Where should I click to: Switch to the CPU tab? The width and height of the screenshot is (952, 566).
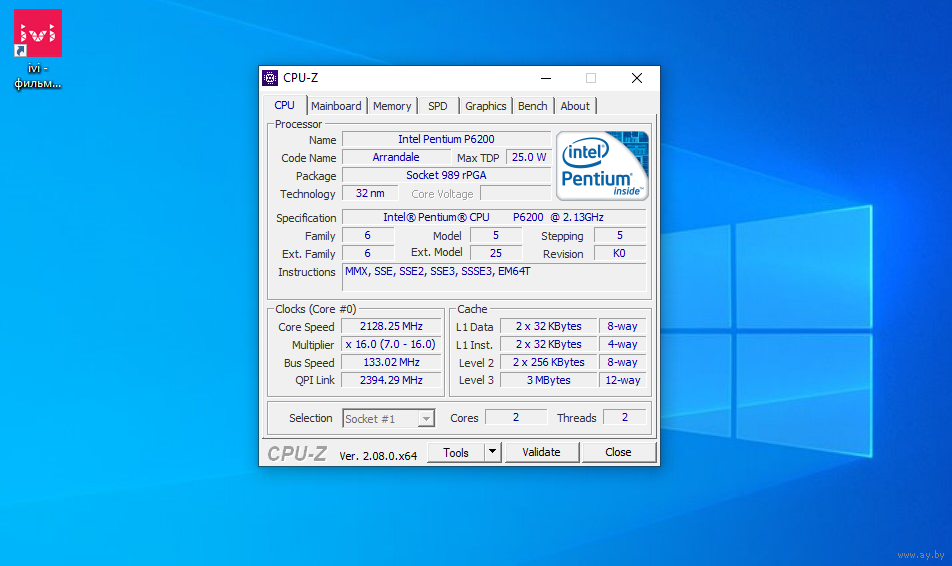click(x=284, y=105)
